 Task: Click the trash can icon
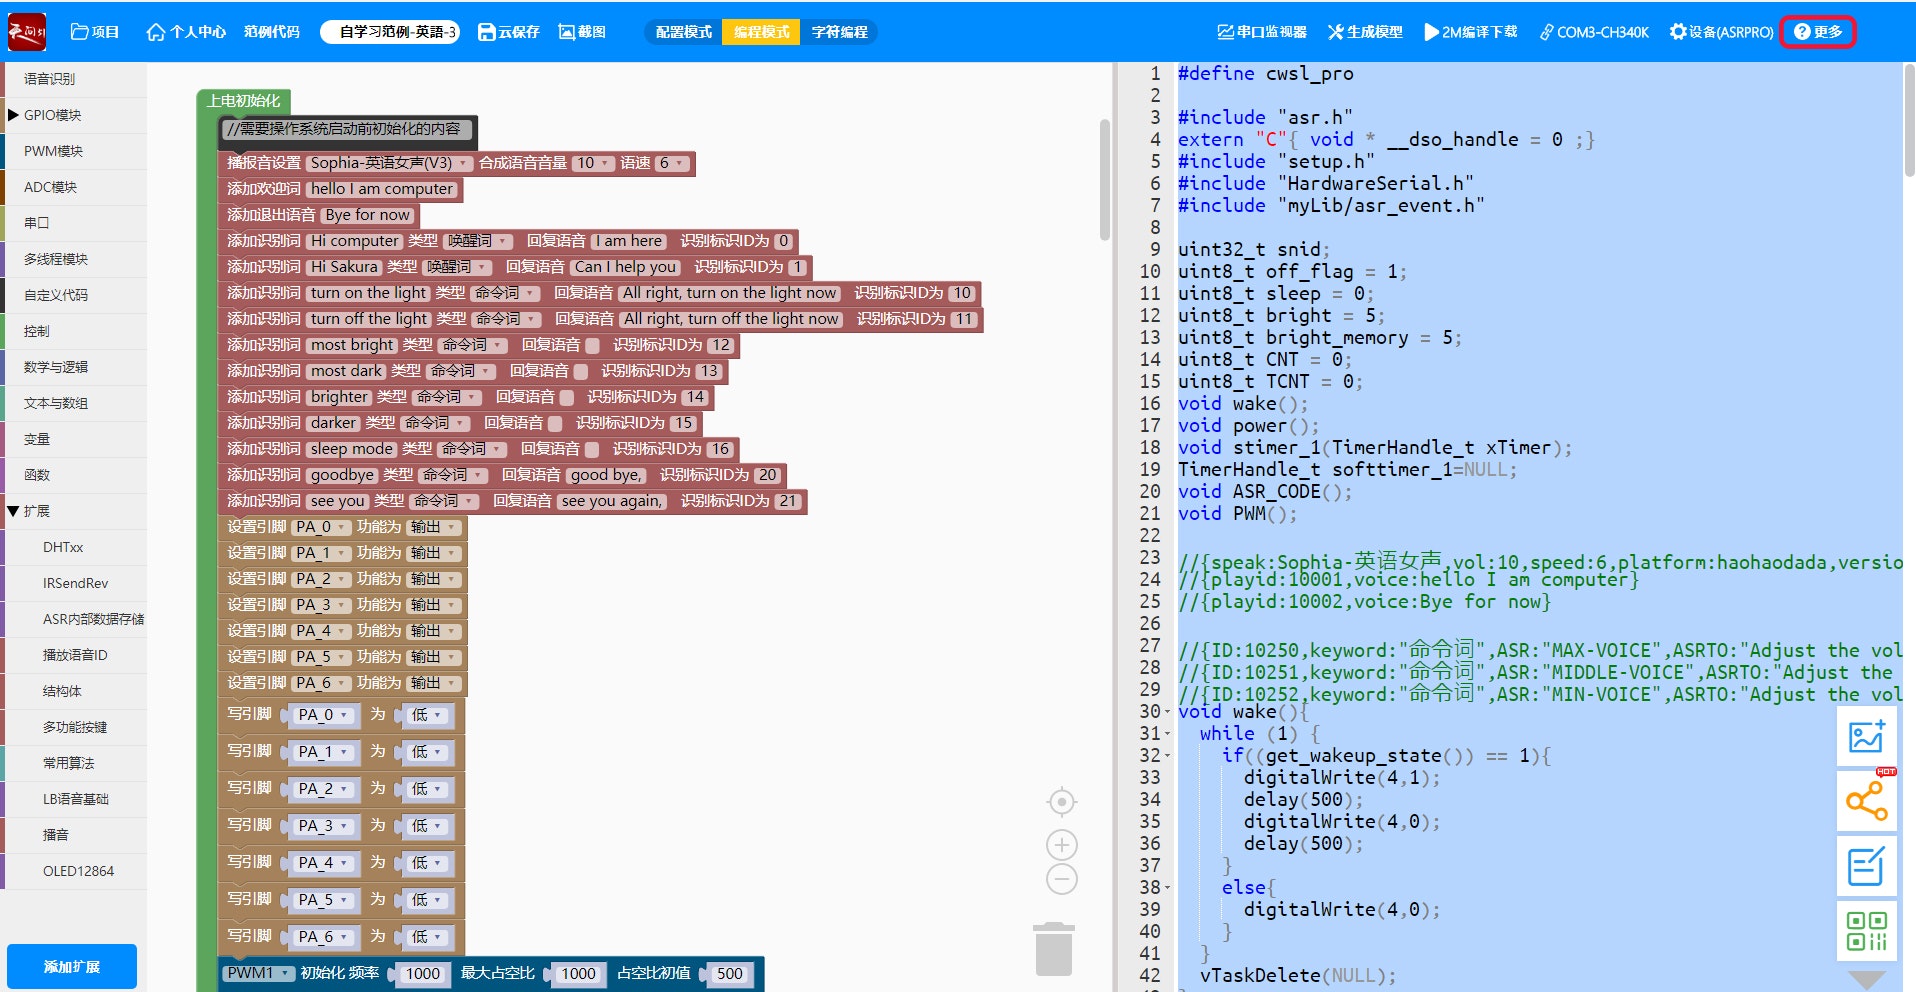click(x=1054, y=949)
